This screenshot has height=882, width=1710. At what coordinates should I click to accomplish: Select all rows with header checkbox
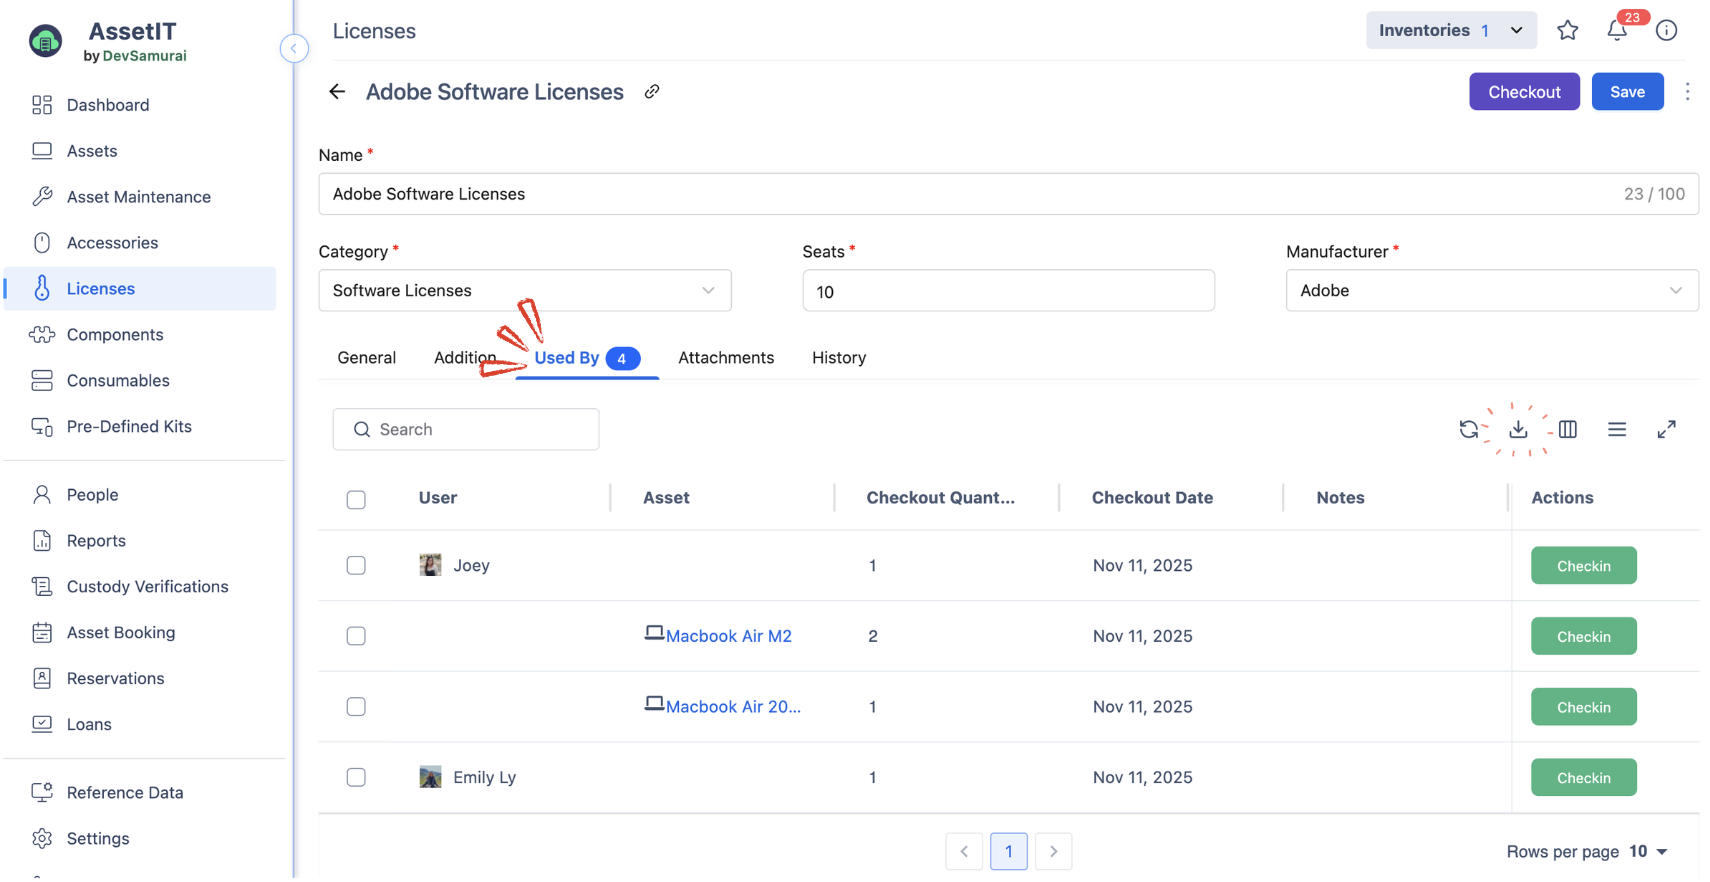coord(356,499)
